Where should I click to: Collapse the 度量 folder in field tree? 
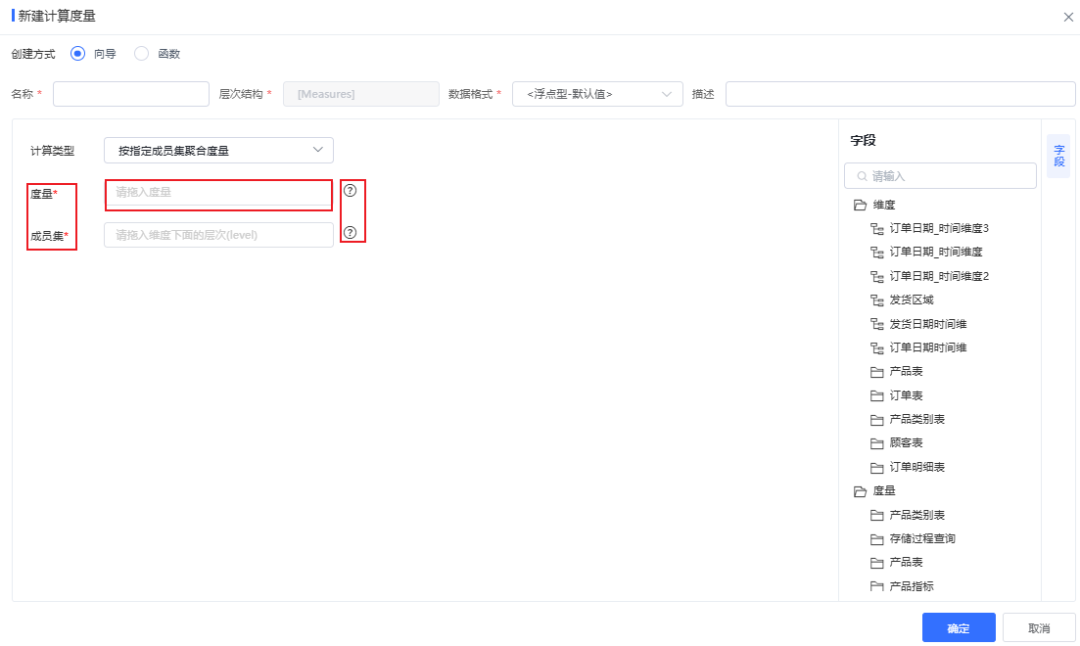point(884,490)
